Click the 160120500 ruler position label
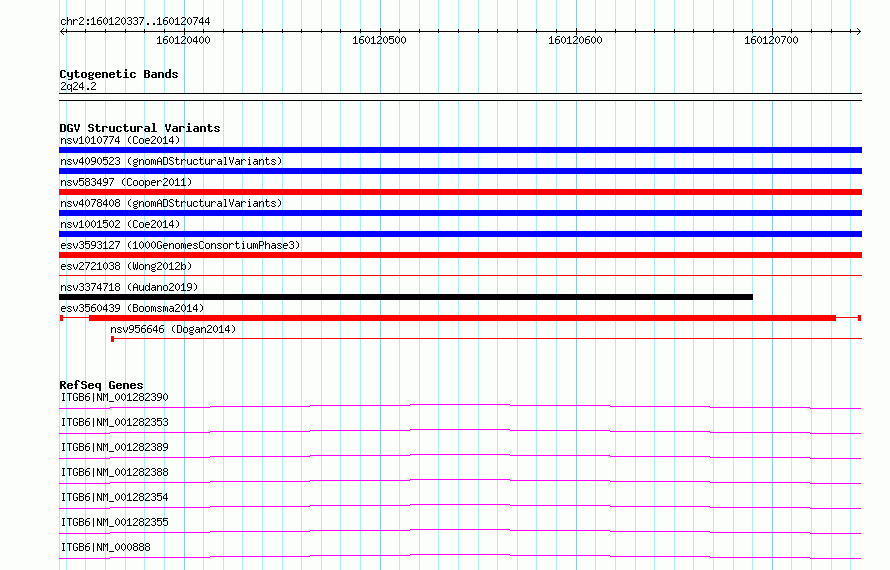The width and height of the screenshot is (890, 570). pos(379,40)
